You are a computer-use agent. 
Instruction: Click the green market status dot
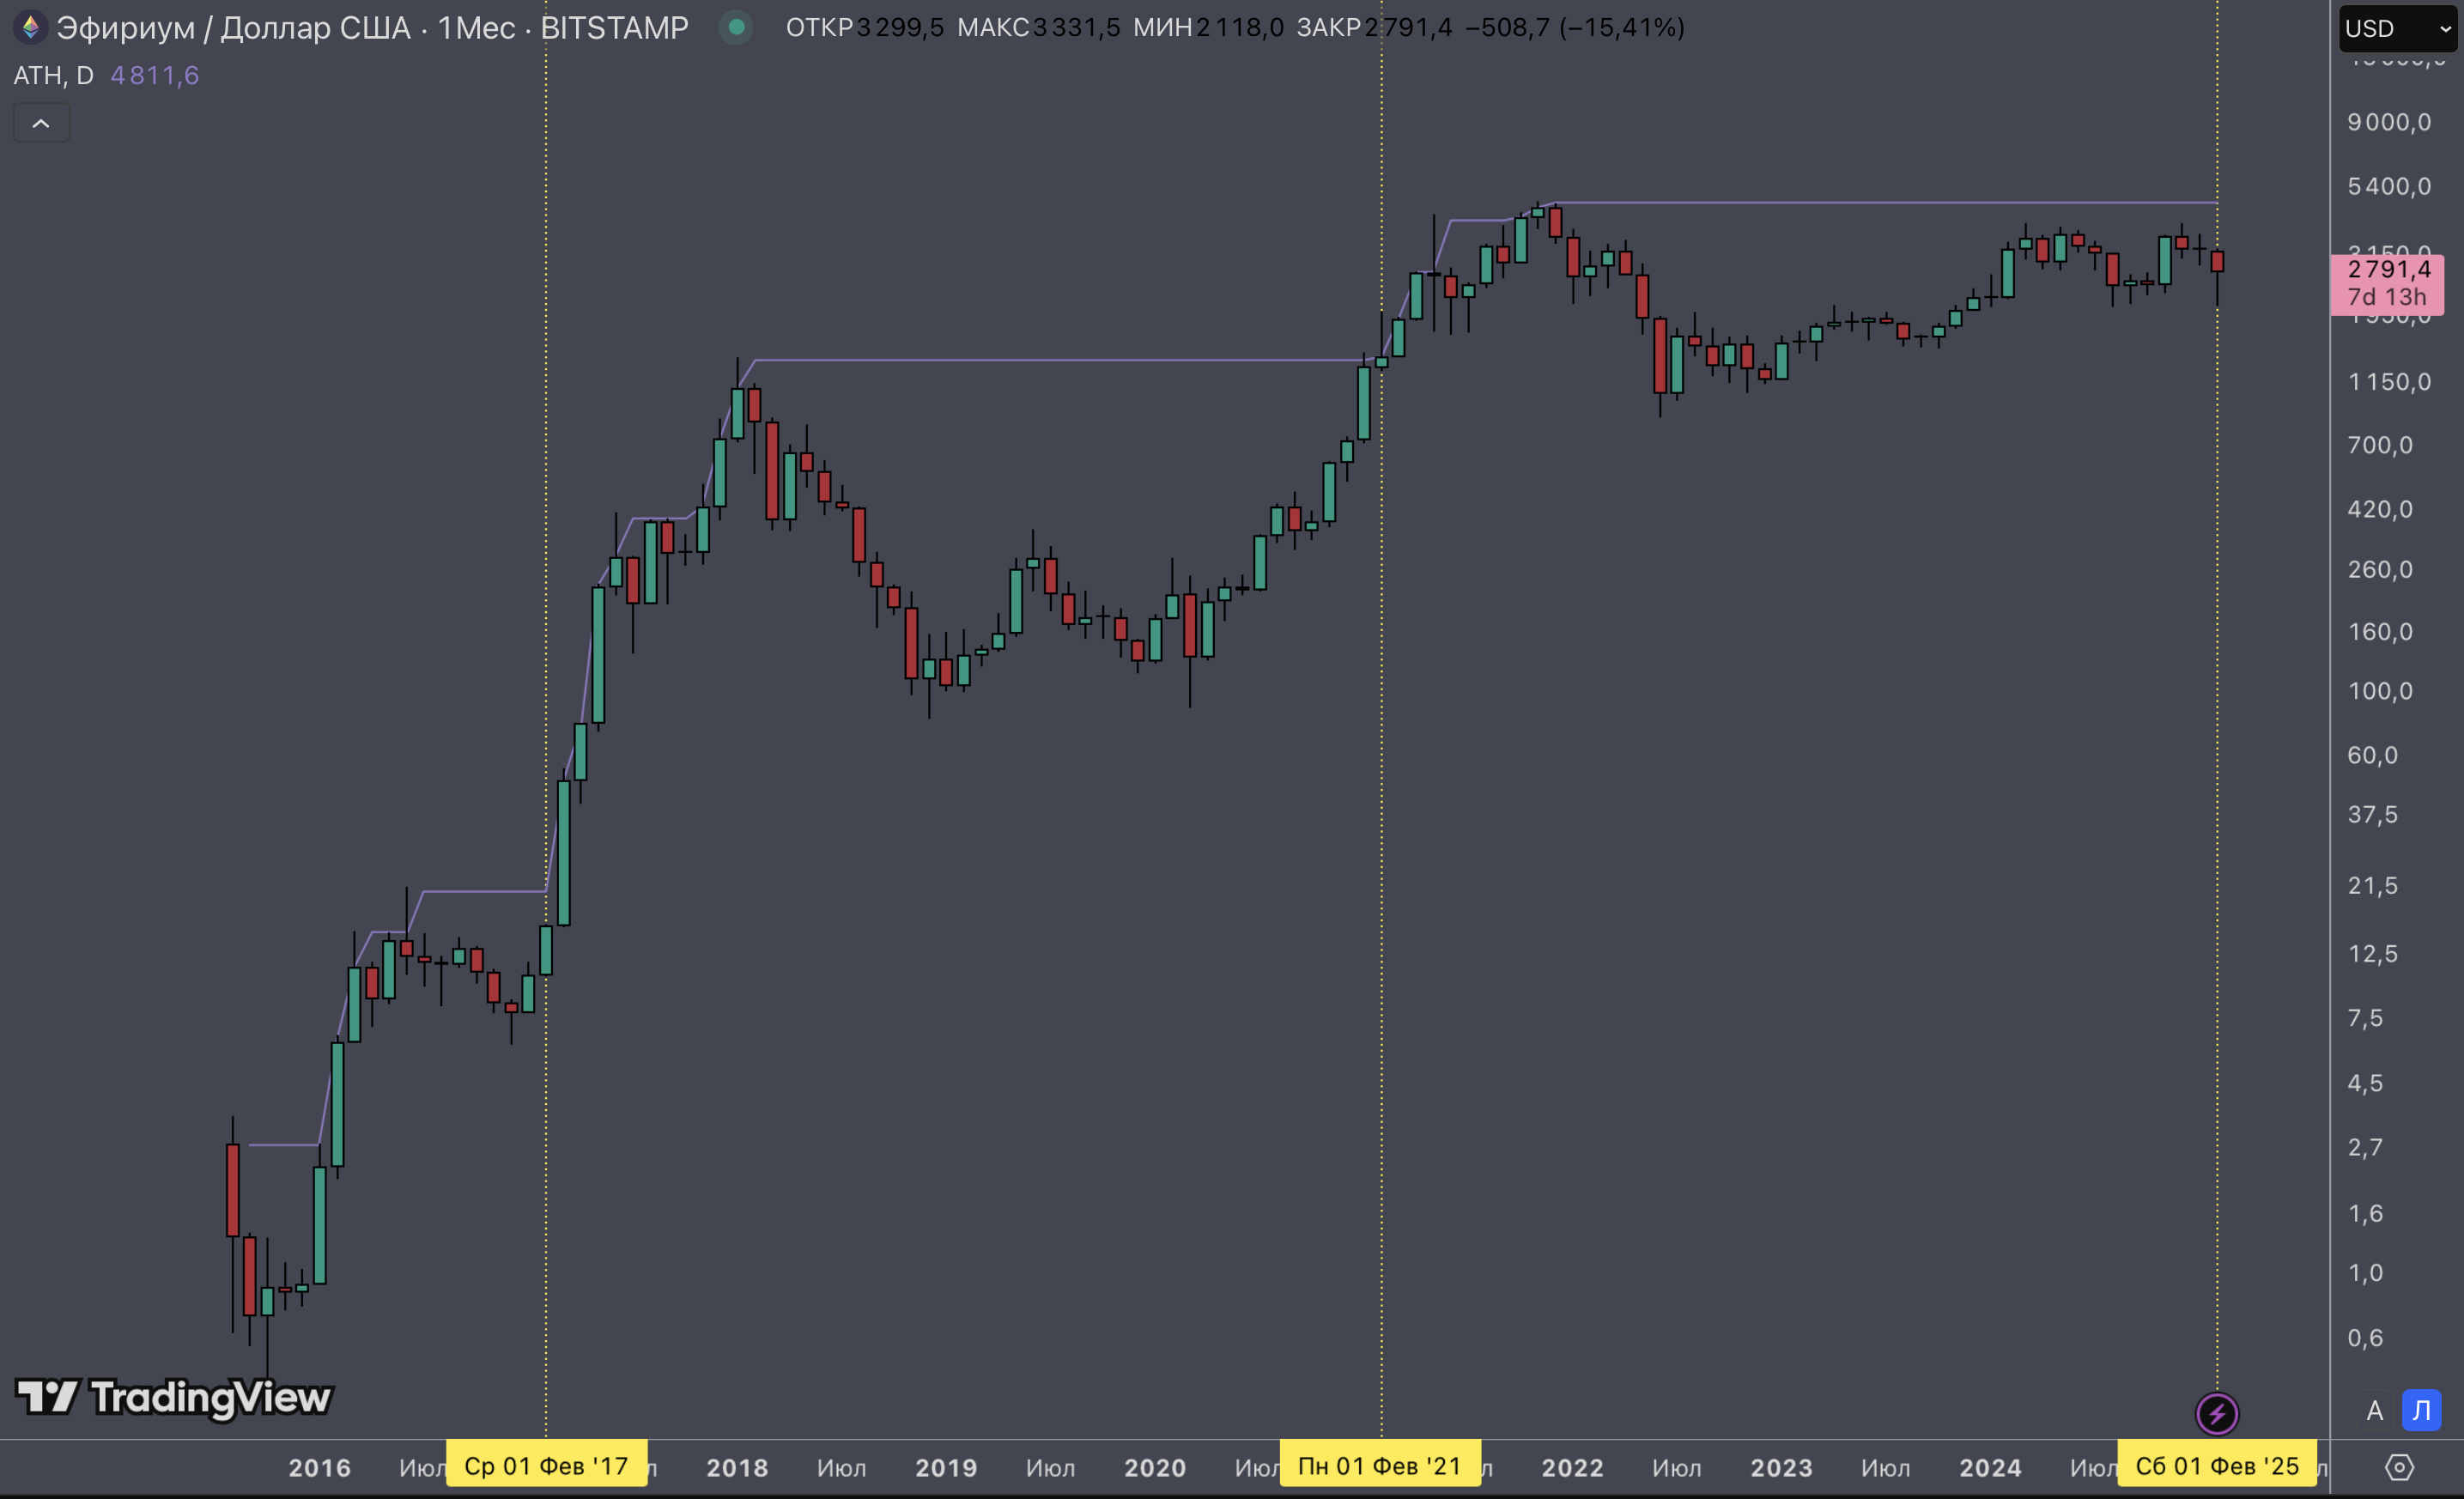click(736, 27)
